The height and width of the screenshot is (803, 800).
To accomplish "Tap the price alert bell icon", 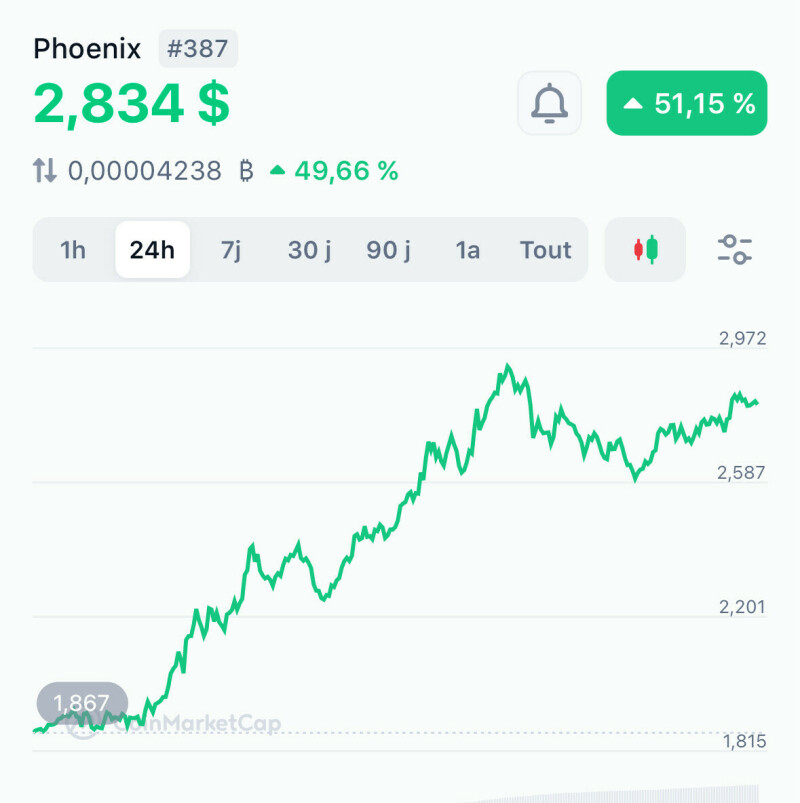I will (549, 103).
